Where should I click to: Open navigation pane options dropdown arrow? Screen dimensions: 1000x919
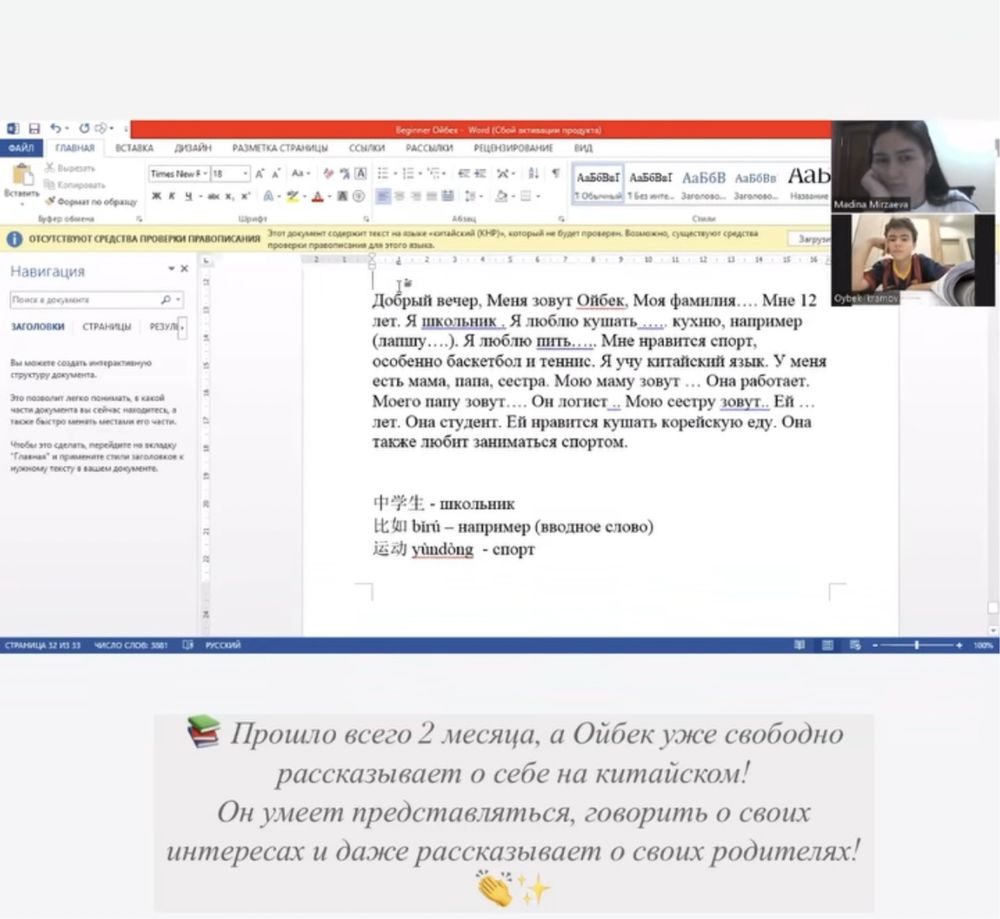171,269
